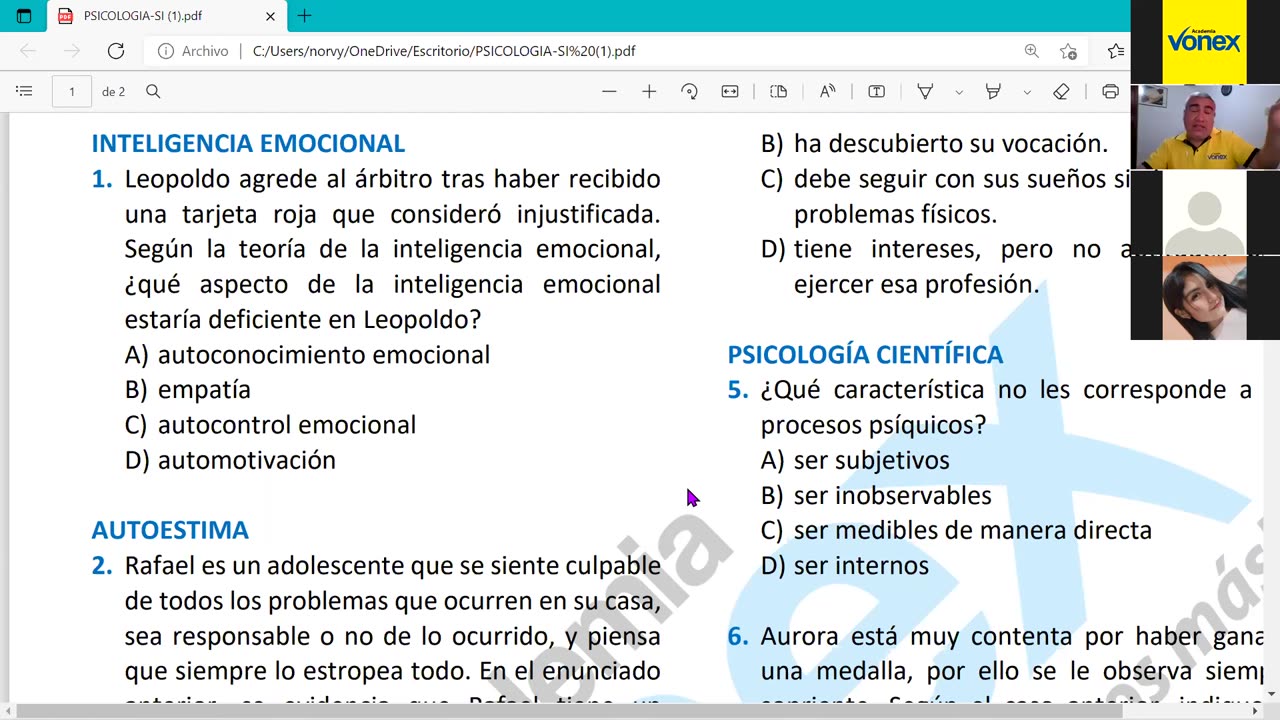Click the "INTELIGENCIA EMOCIONAL" heading
The height and width of the screenshot is (720, 1280).
click(248, 144)
